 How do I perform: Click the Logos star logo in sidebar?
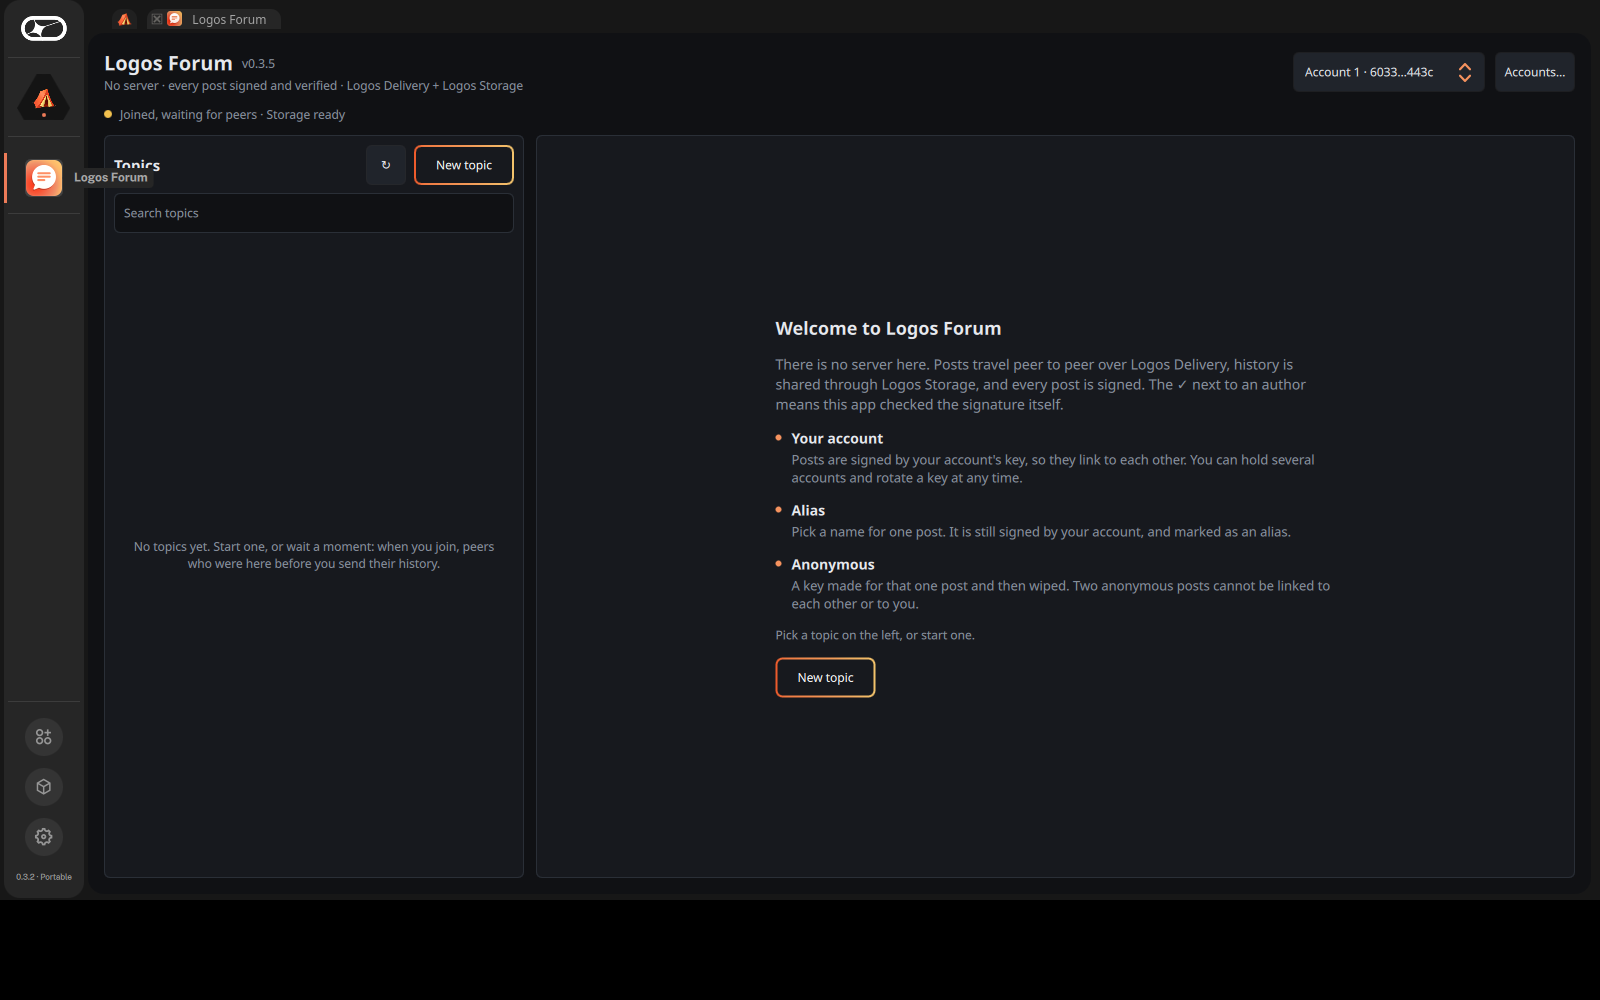pos(44,29)
